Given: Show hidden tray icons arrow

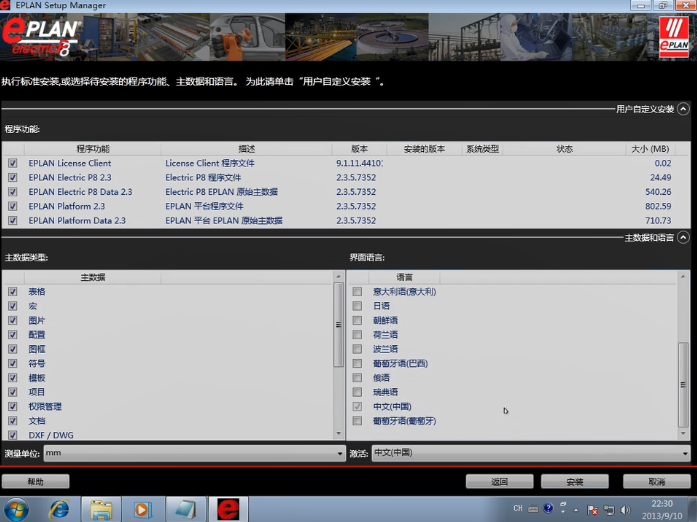Looking at the screenshot, I should click(576, 510).
